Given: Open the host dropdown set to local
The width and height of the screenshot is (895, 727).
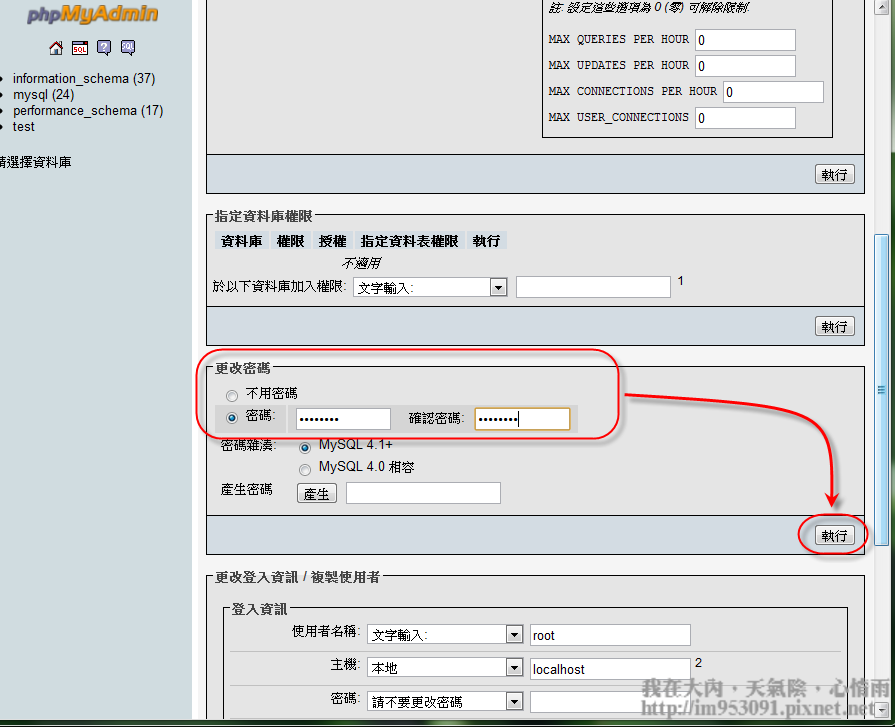Looking at the screenshot, I should pos(514,668).
